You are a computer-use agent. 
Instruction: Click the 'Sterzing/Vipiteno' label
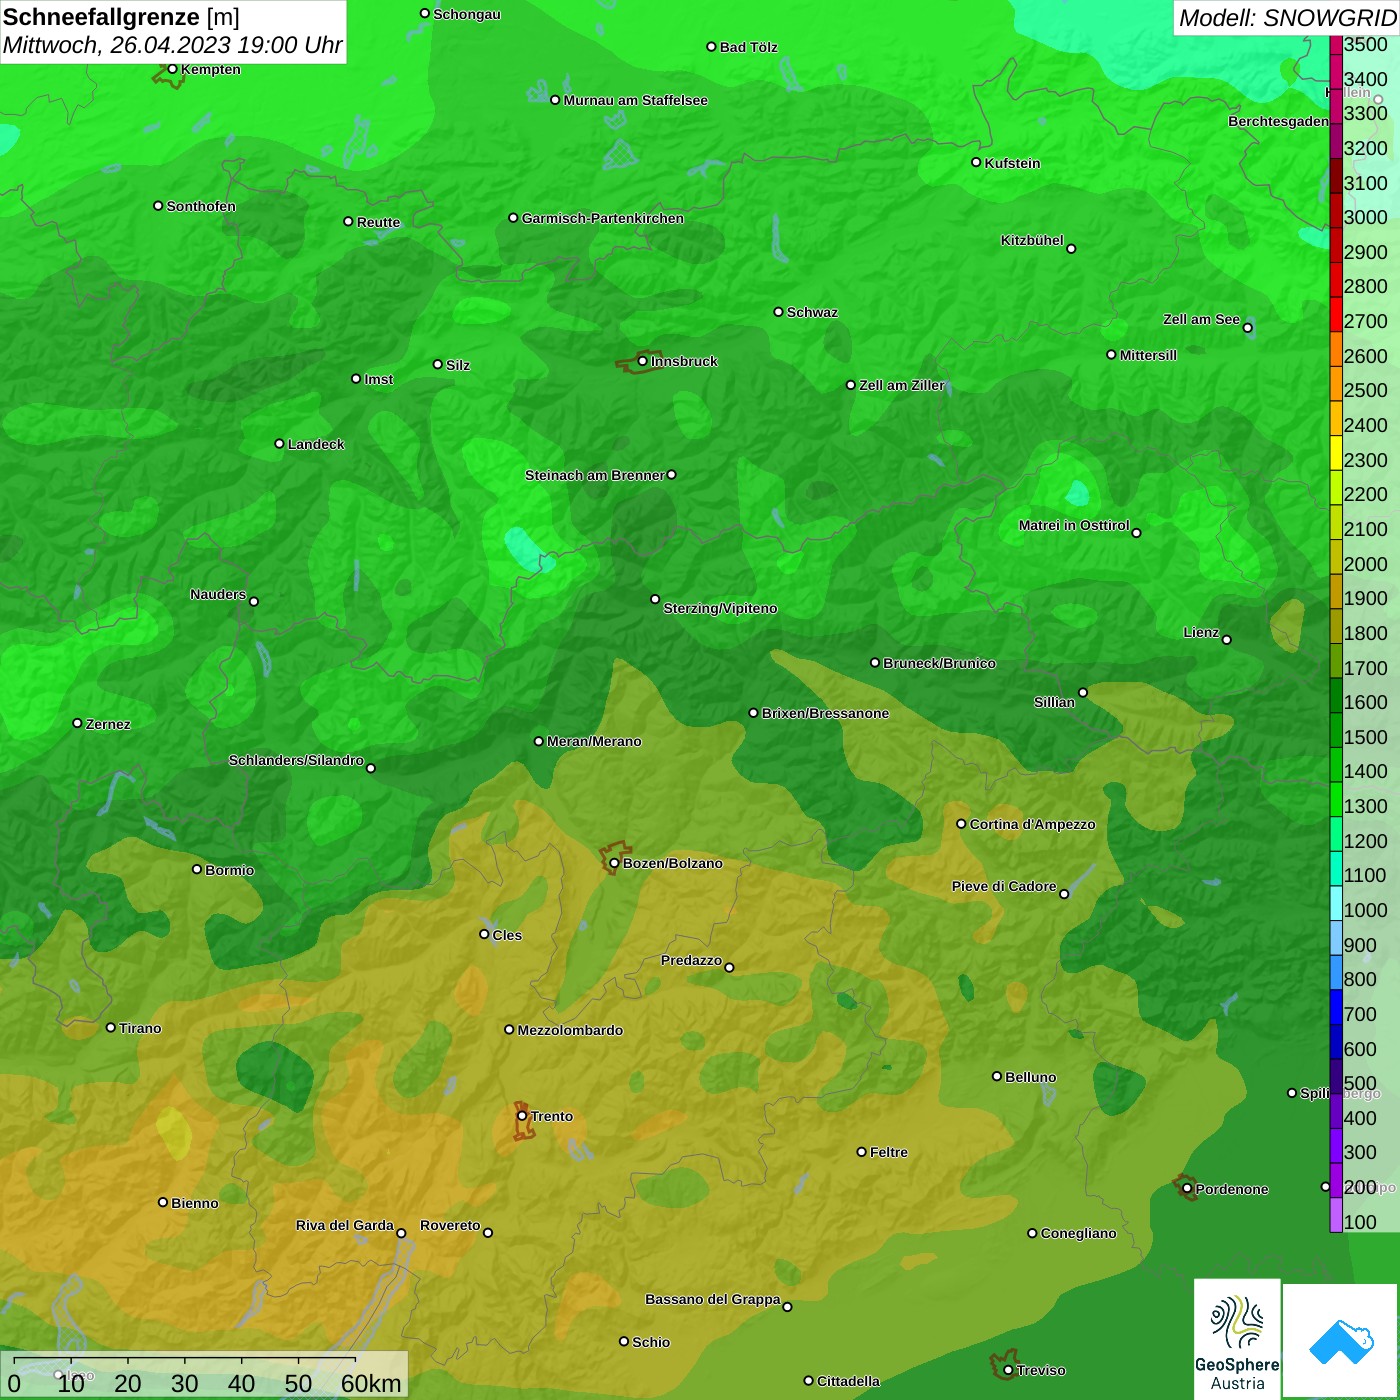pos(720,608)
